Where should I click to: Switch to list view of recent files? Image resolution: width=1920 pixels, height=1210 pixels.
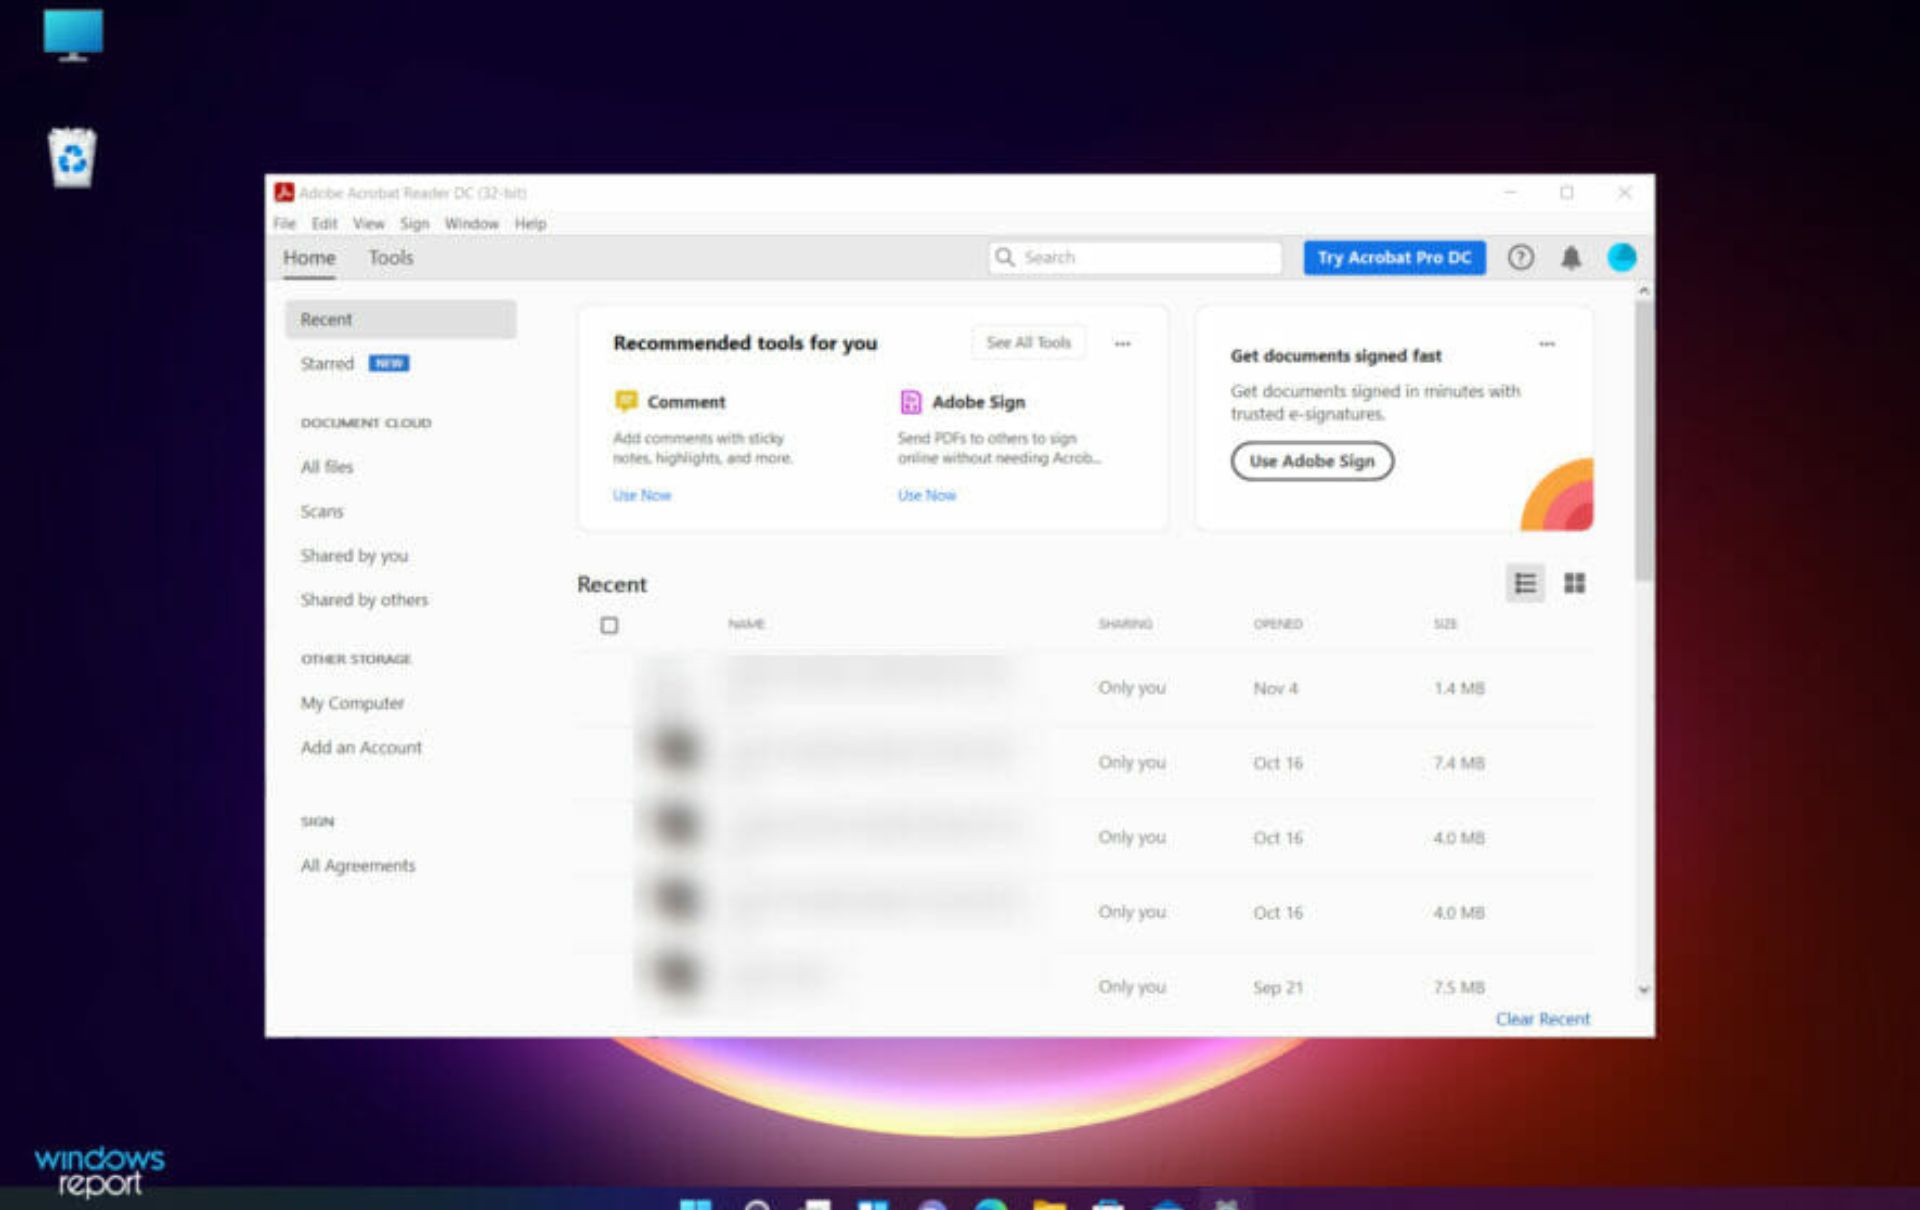pyautogui.click(x=1525, y=583)
